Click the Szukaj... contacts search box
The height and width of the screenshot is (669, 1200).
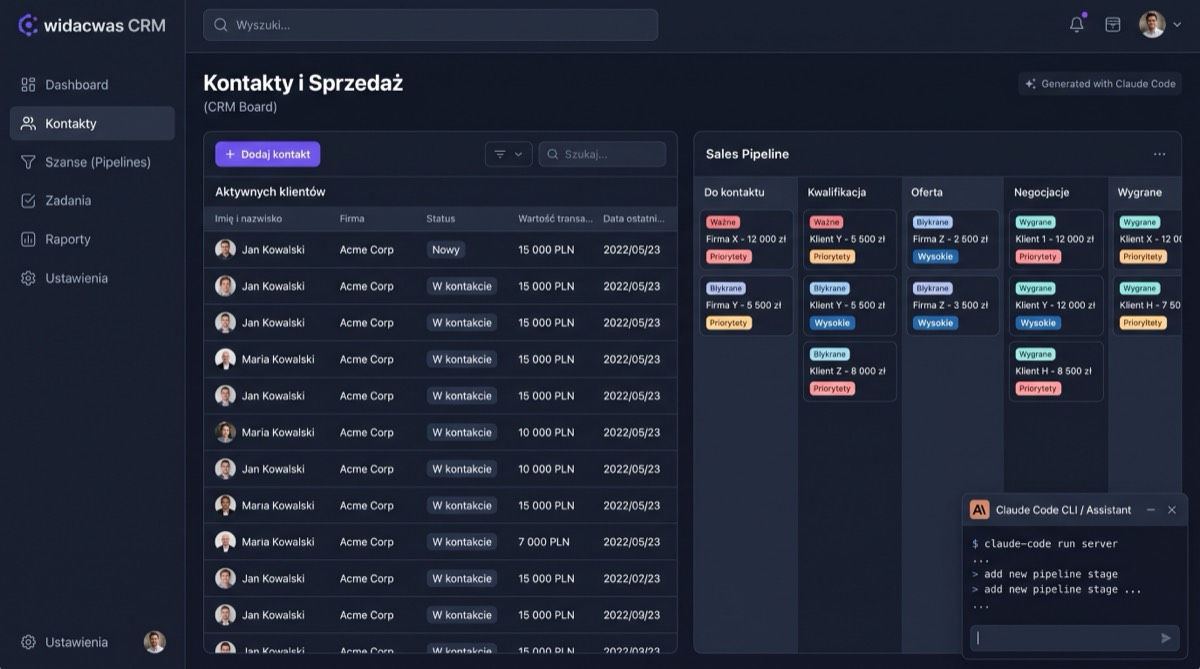tap(602, 154)
